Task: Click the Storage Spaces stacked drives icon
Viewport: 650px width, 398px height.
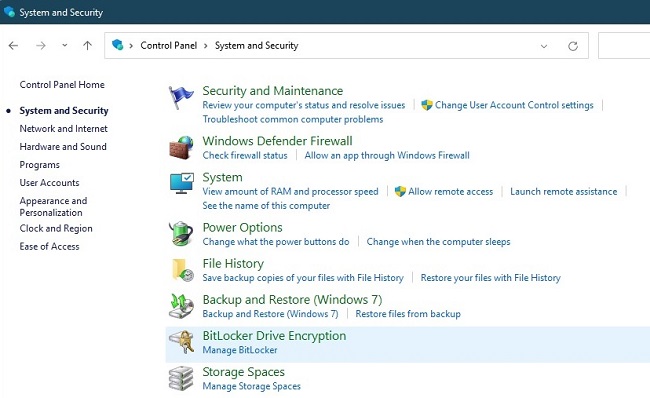Action: 181,378
